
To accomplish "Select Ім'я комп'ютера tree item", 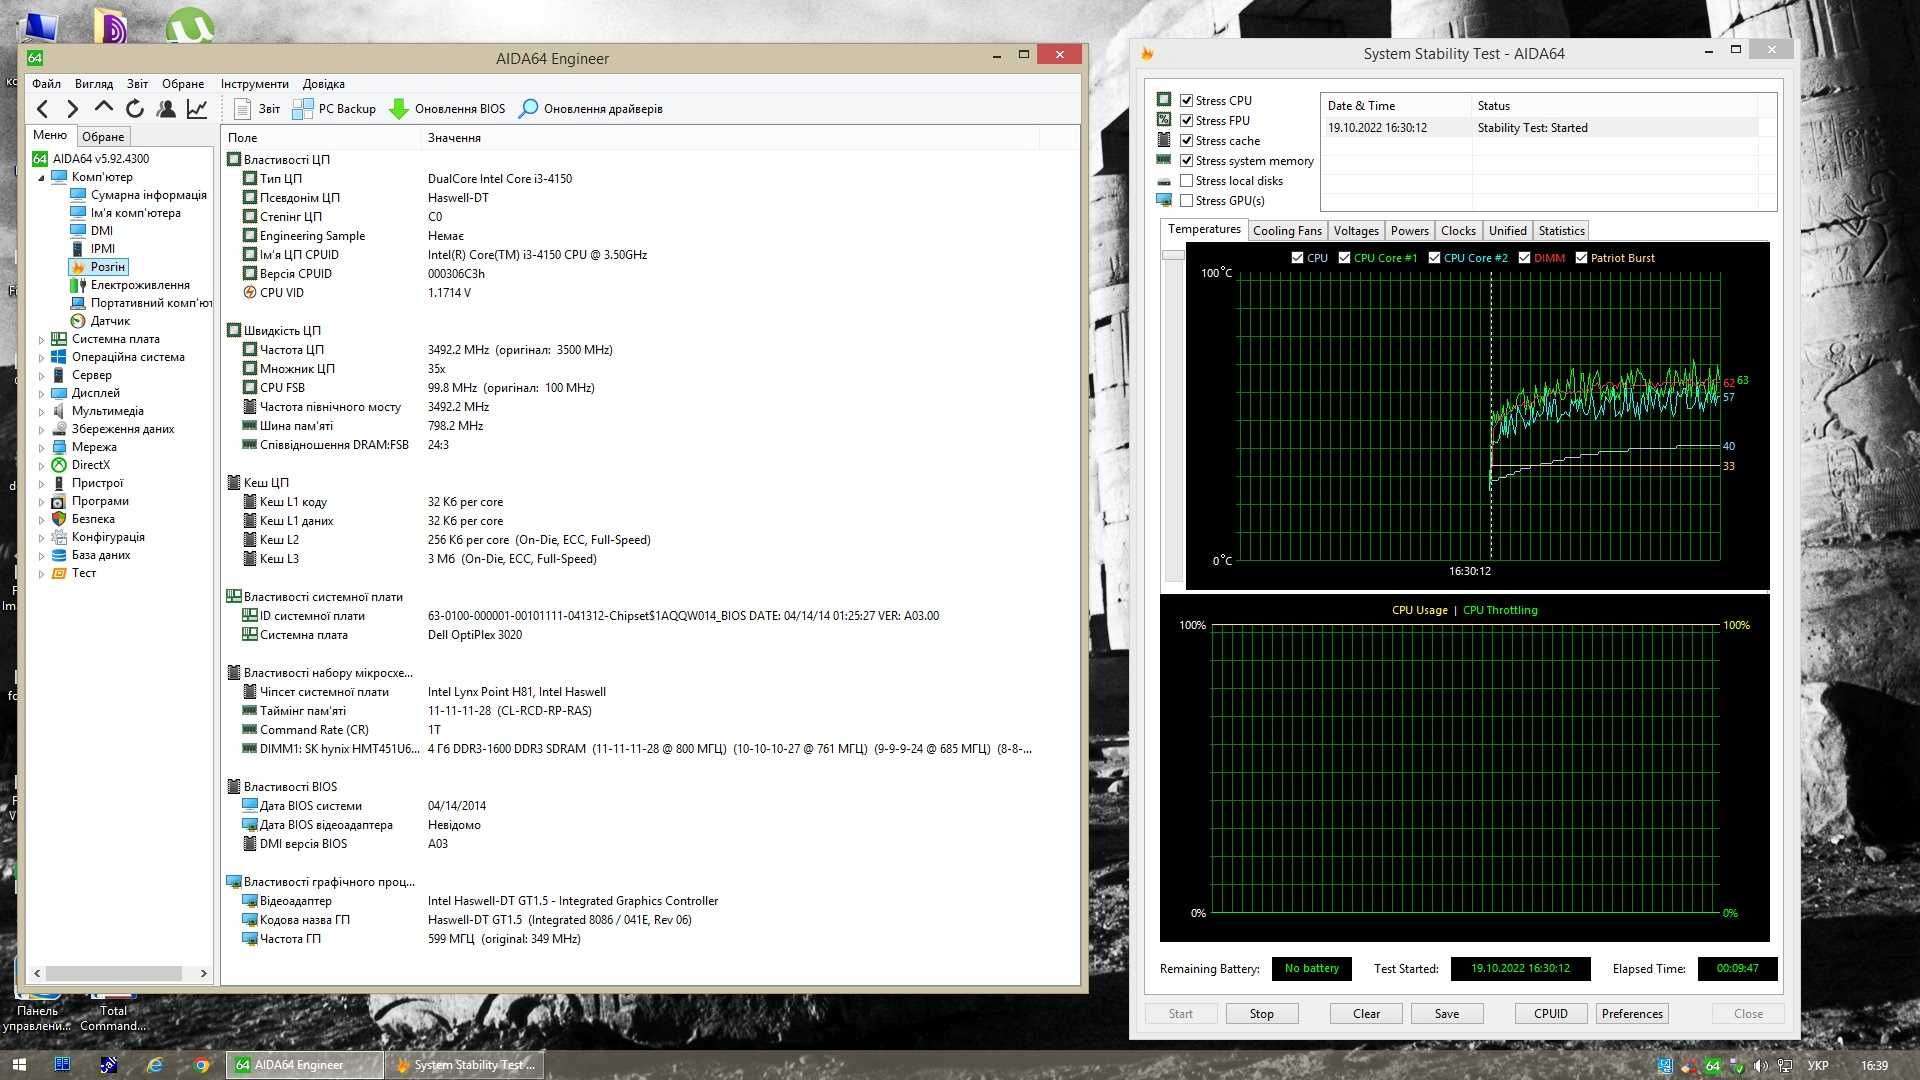I will pyautogui.click(x=135, y=213).
